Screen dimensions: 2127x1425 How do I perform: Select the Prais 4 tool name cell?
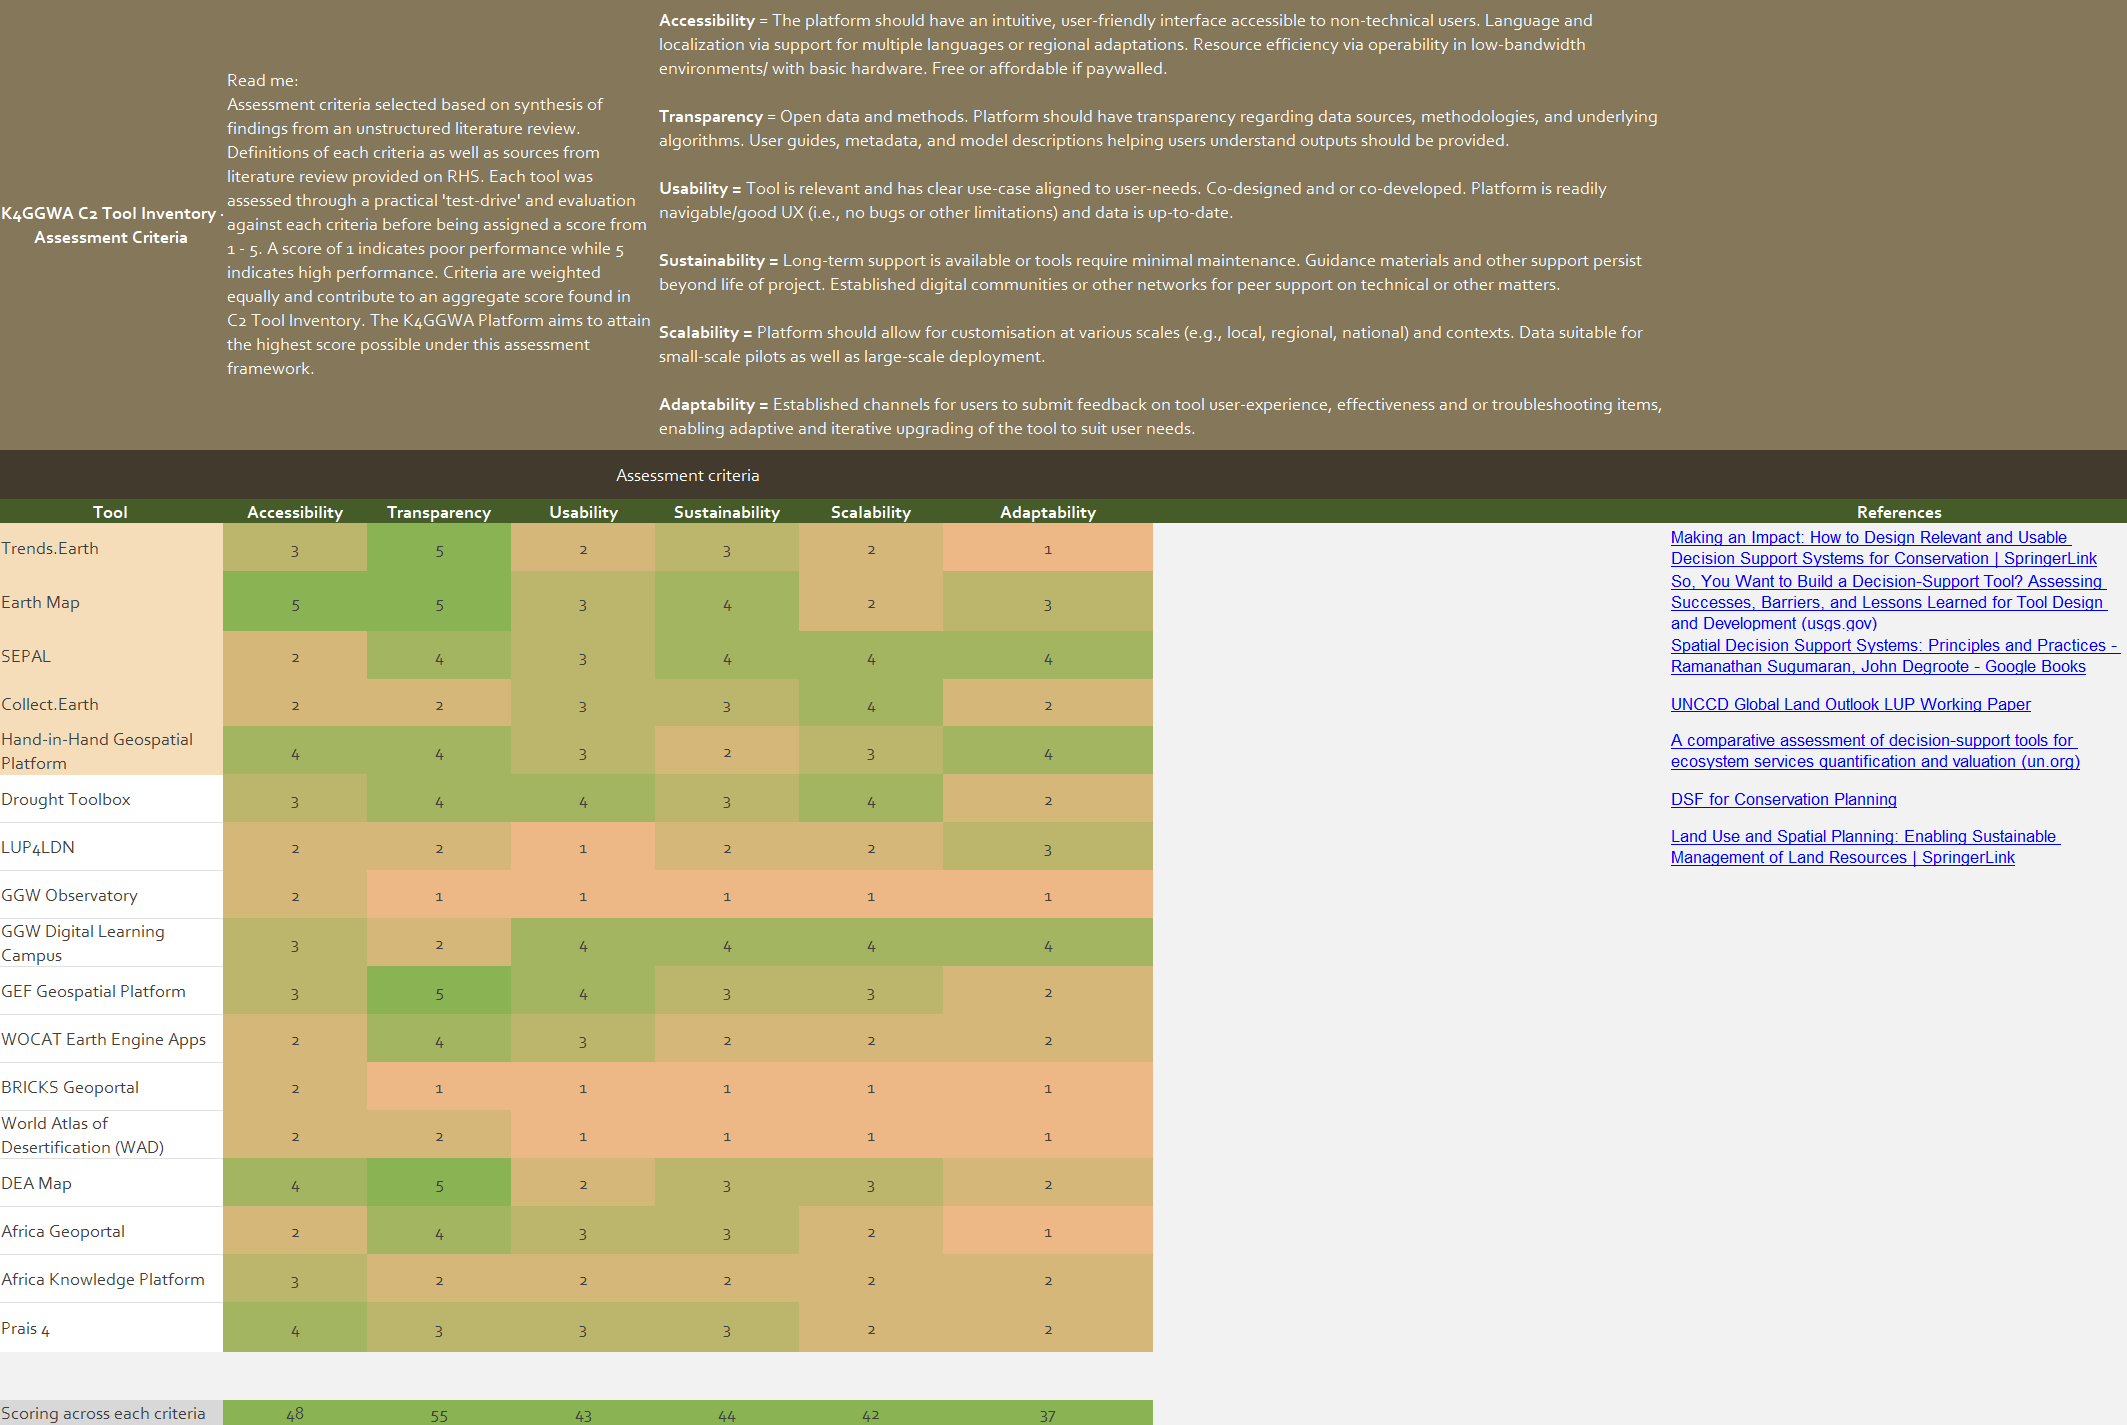111,1328
